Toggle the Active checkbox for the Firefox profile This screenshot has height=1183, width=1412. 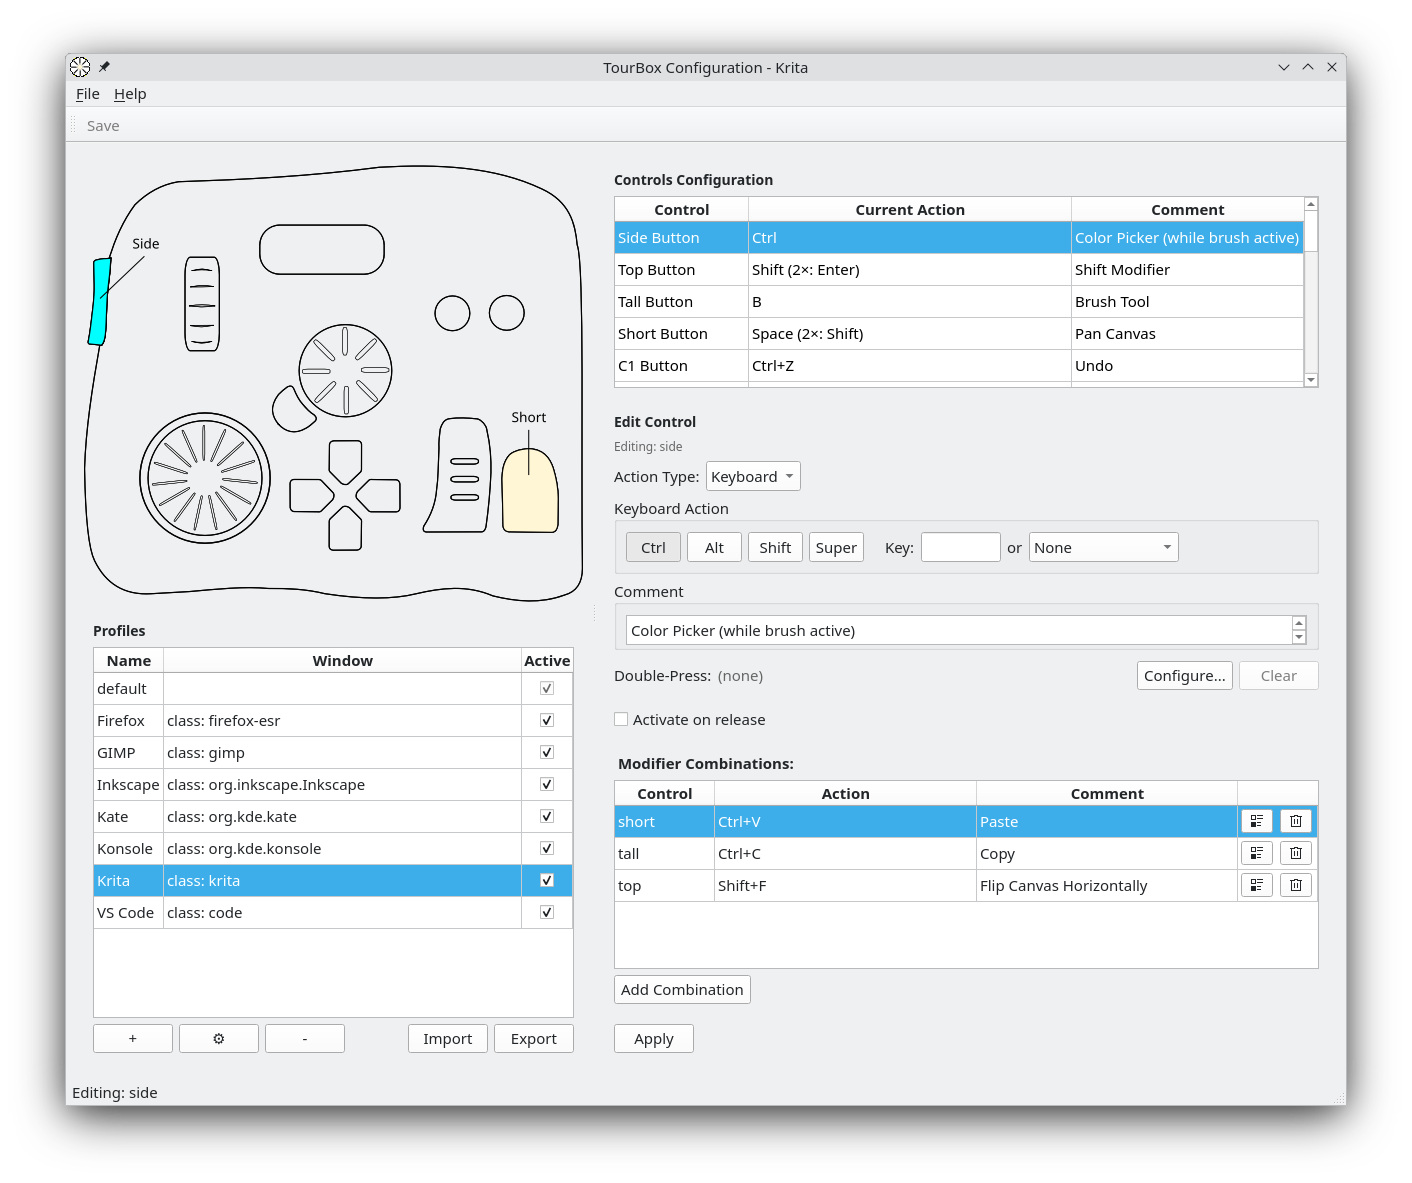[547, 720]
